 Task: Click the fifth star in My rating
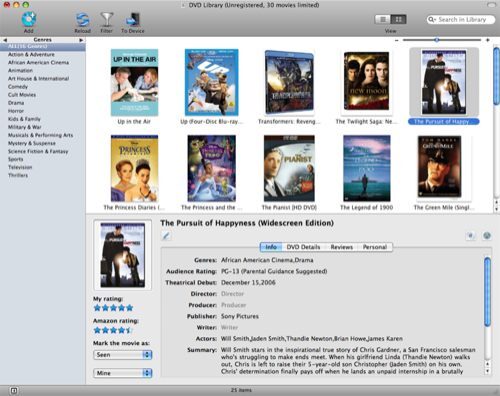pos(130,308)
